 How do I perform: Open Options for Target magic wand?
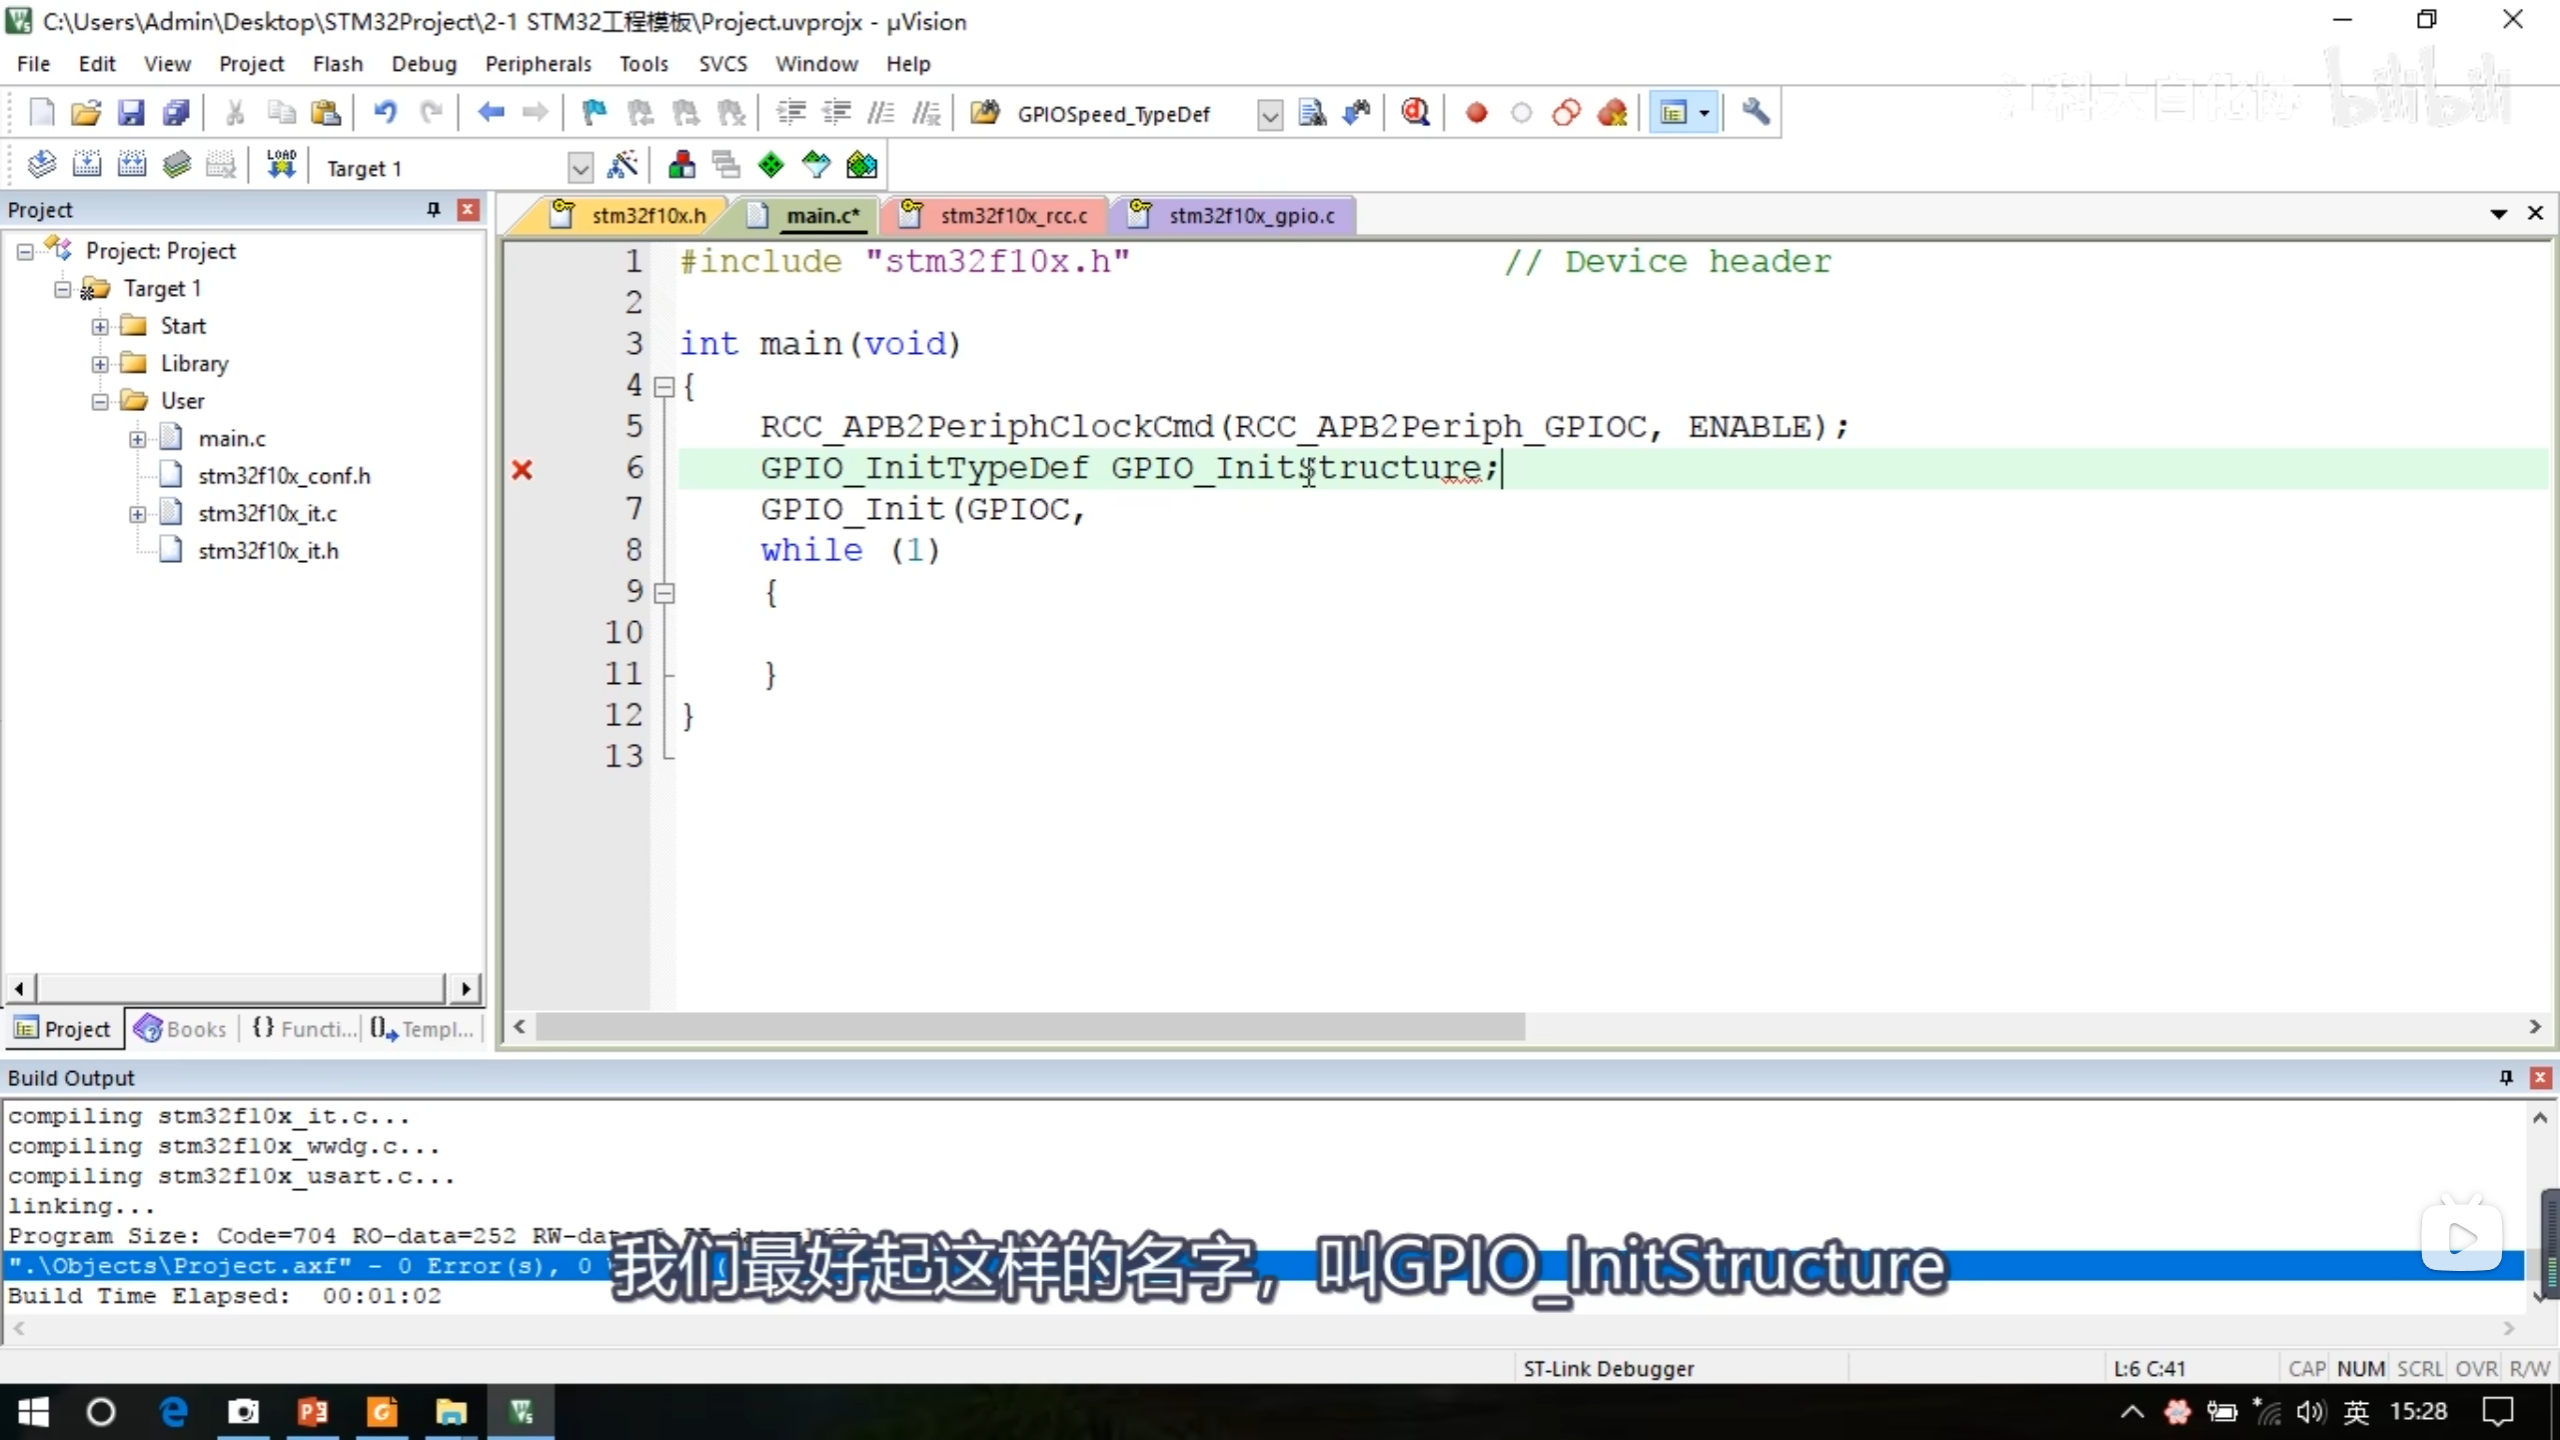click(622, 166)
